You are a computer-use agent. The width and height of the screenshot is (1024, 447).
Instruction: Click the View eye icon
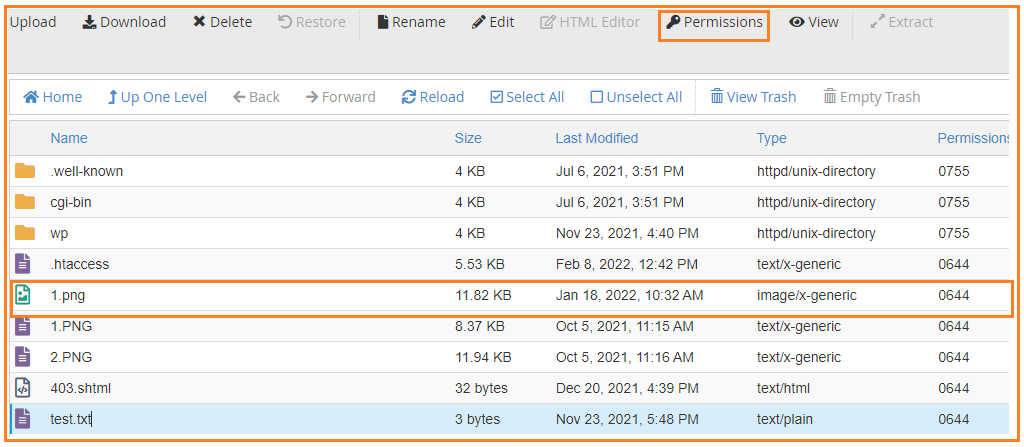tap(796, 22)
